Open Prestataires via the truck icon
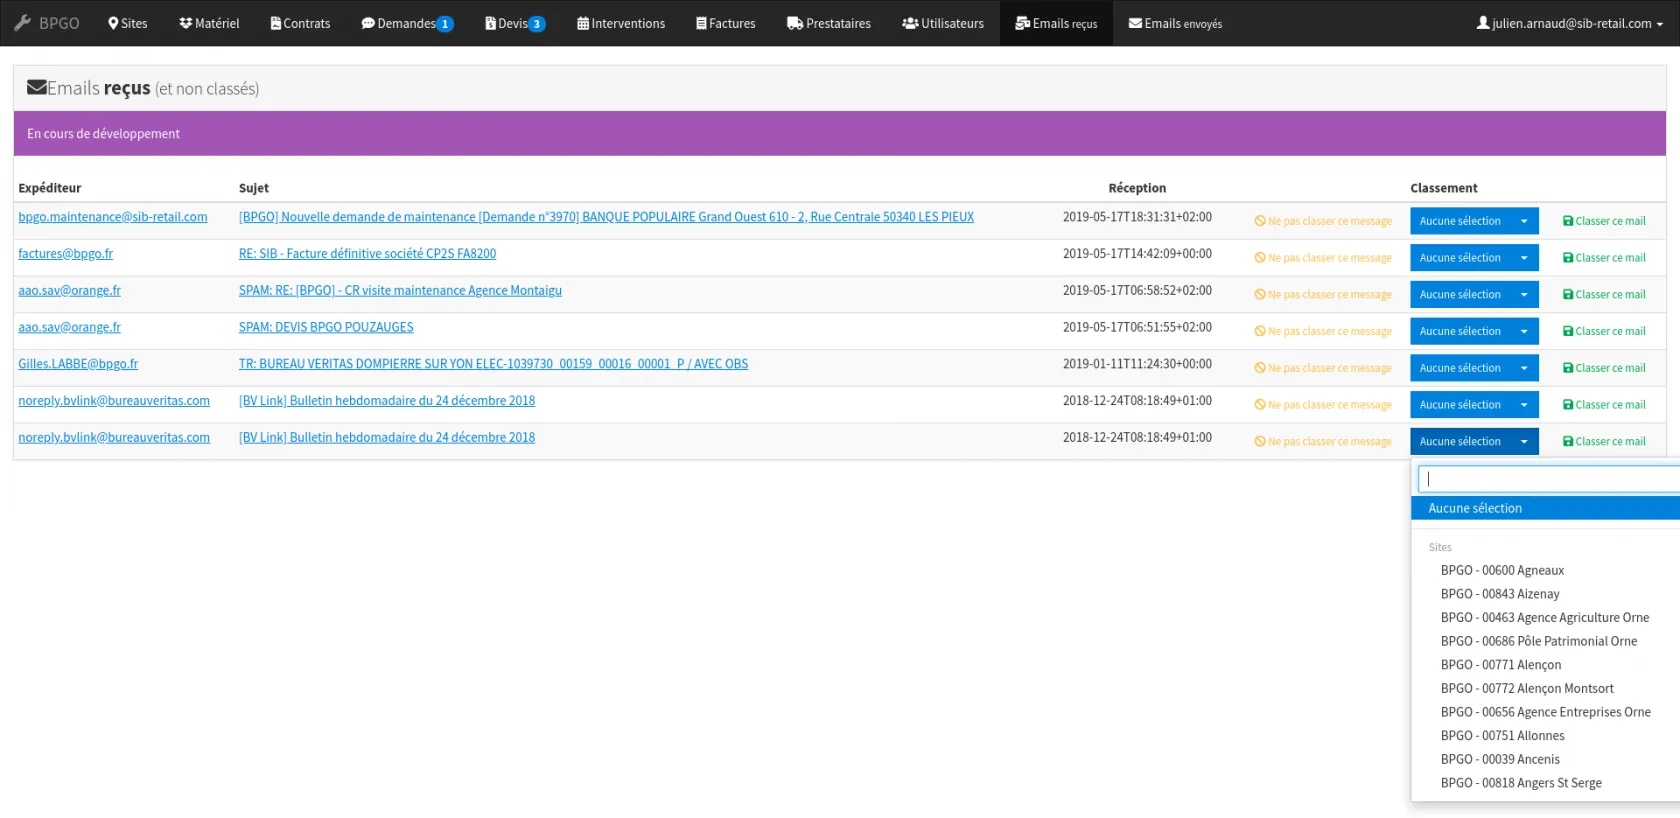1680x818 pixels. click(795, 23)
